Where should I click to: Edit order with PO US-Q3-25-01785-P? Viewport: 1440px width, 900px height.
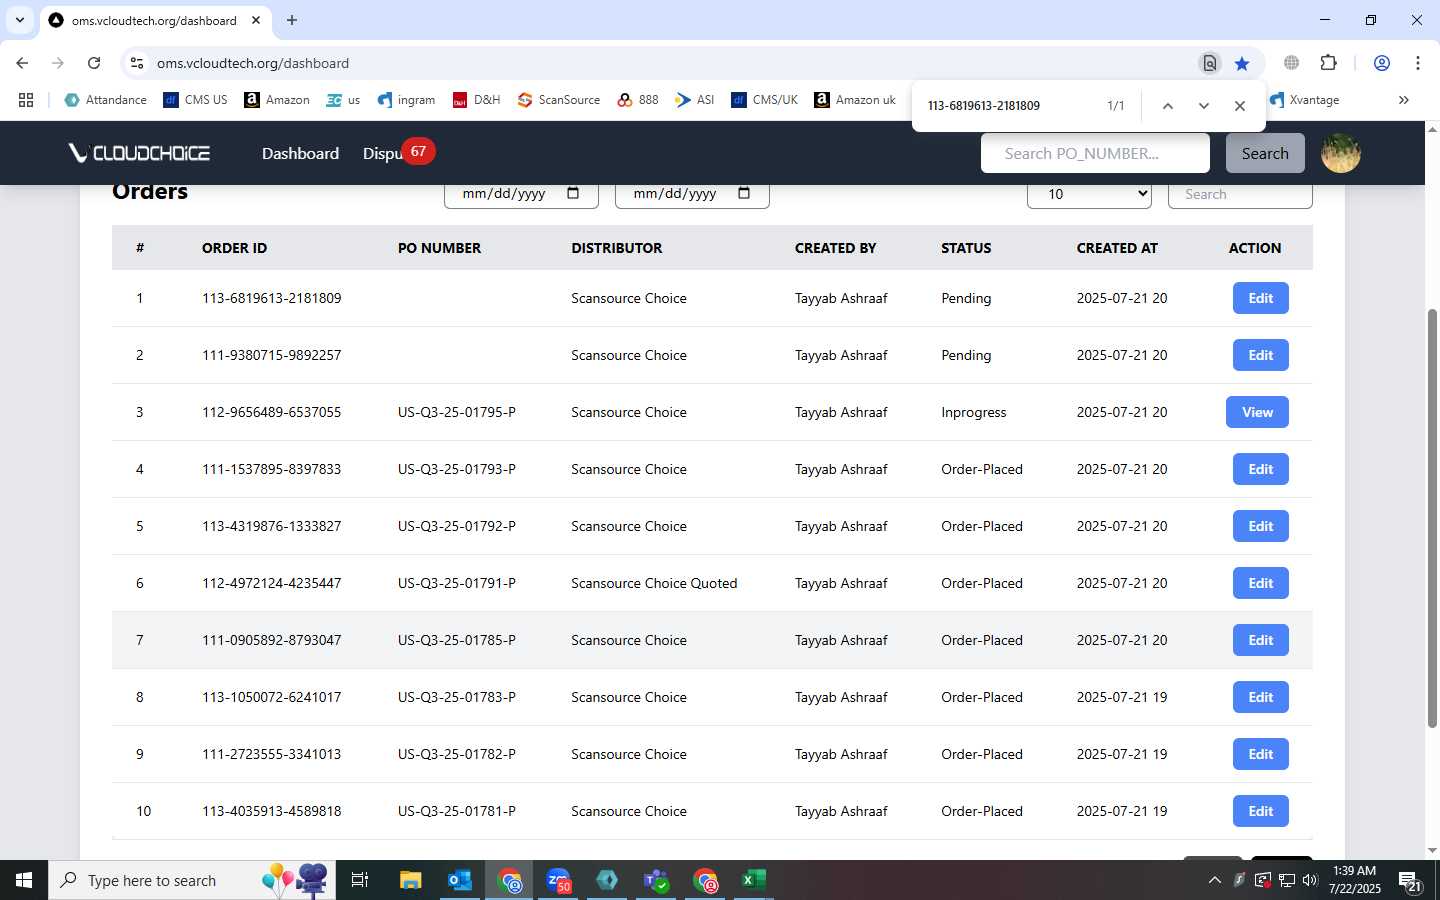[1260, 640]
